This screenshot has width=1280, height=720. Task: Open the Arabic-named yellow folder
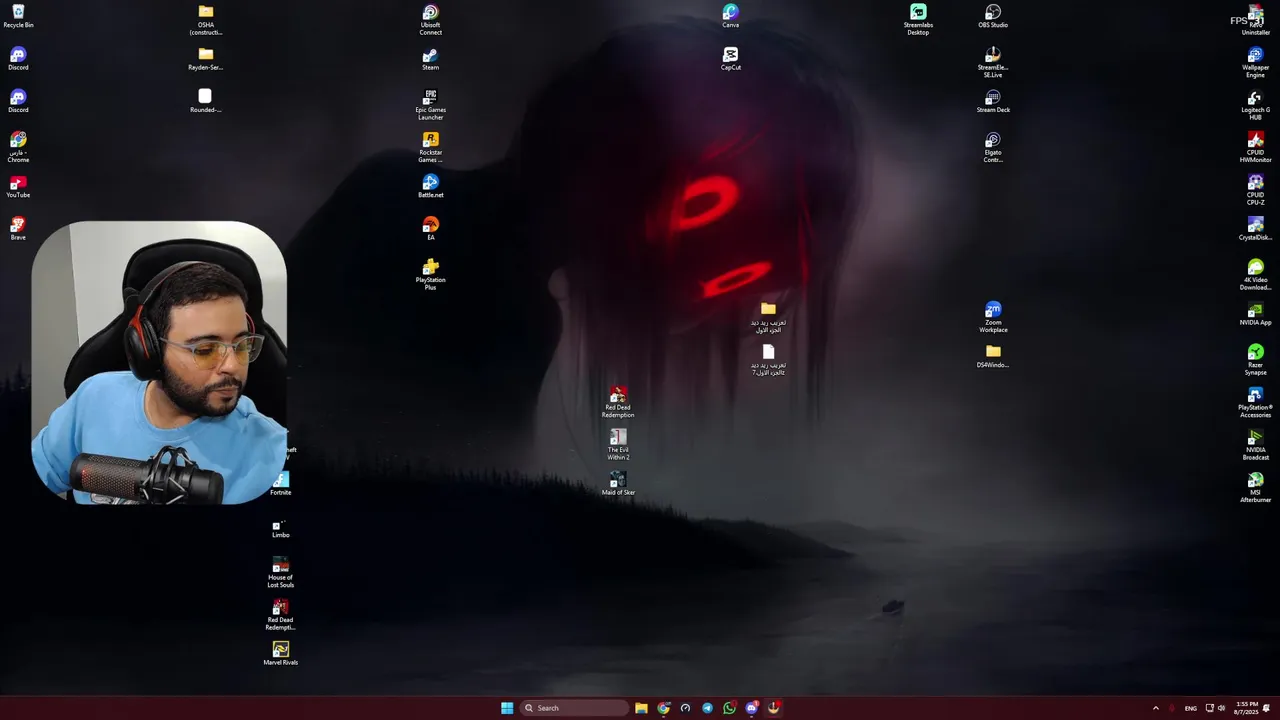pos(768,317)
